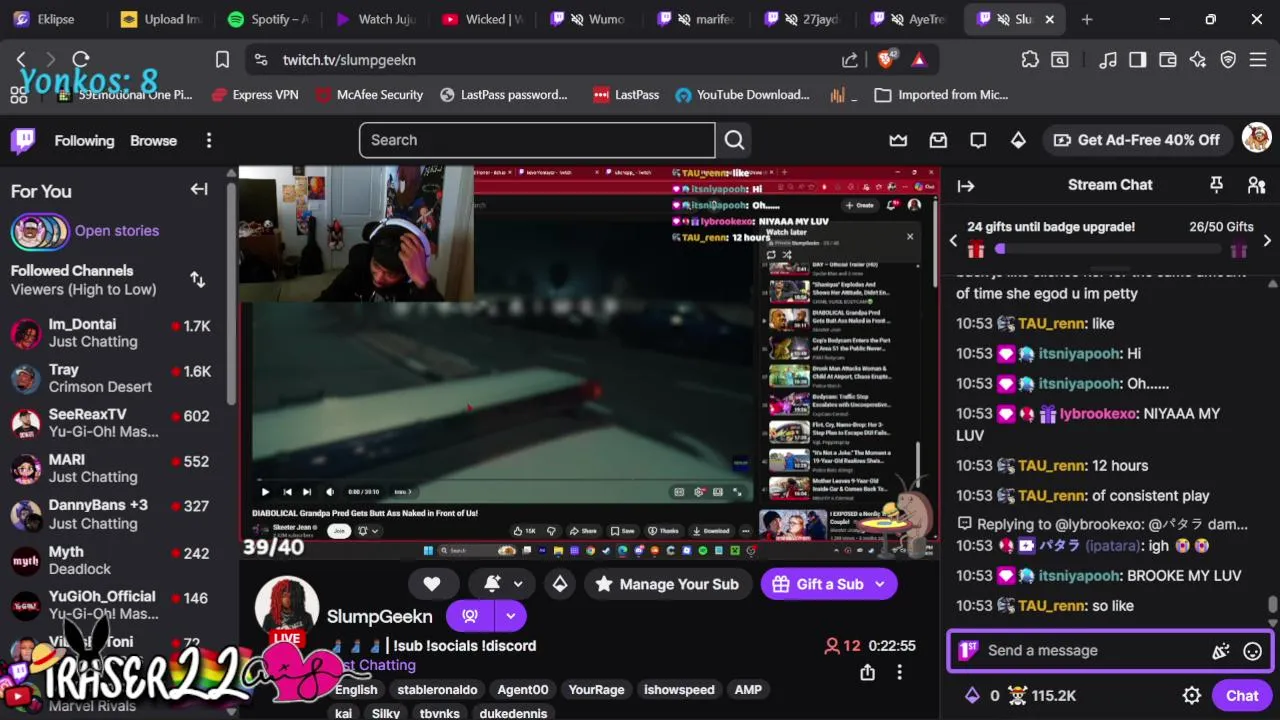Open chat settings gear icon
The image size is (1280, 720).
pyautogui.click(x=1192, y=696)
